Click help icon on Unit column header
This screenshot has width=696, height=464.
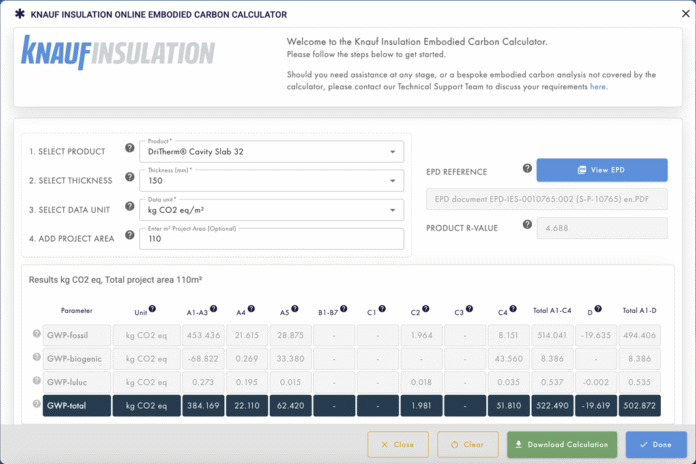click(x=152, y=309)
